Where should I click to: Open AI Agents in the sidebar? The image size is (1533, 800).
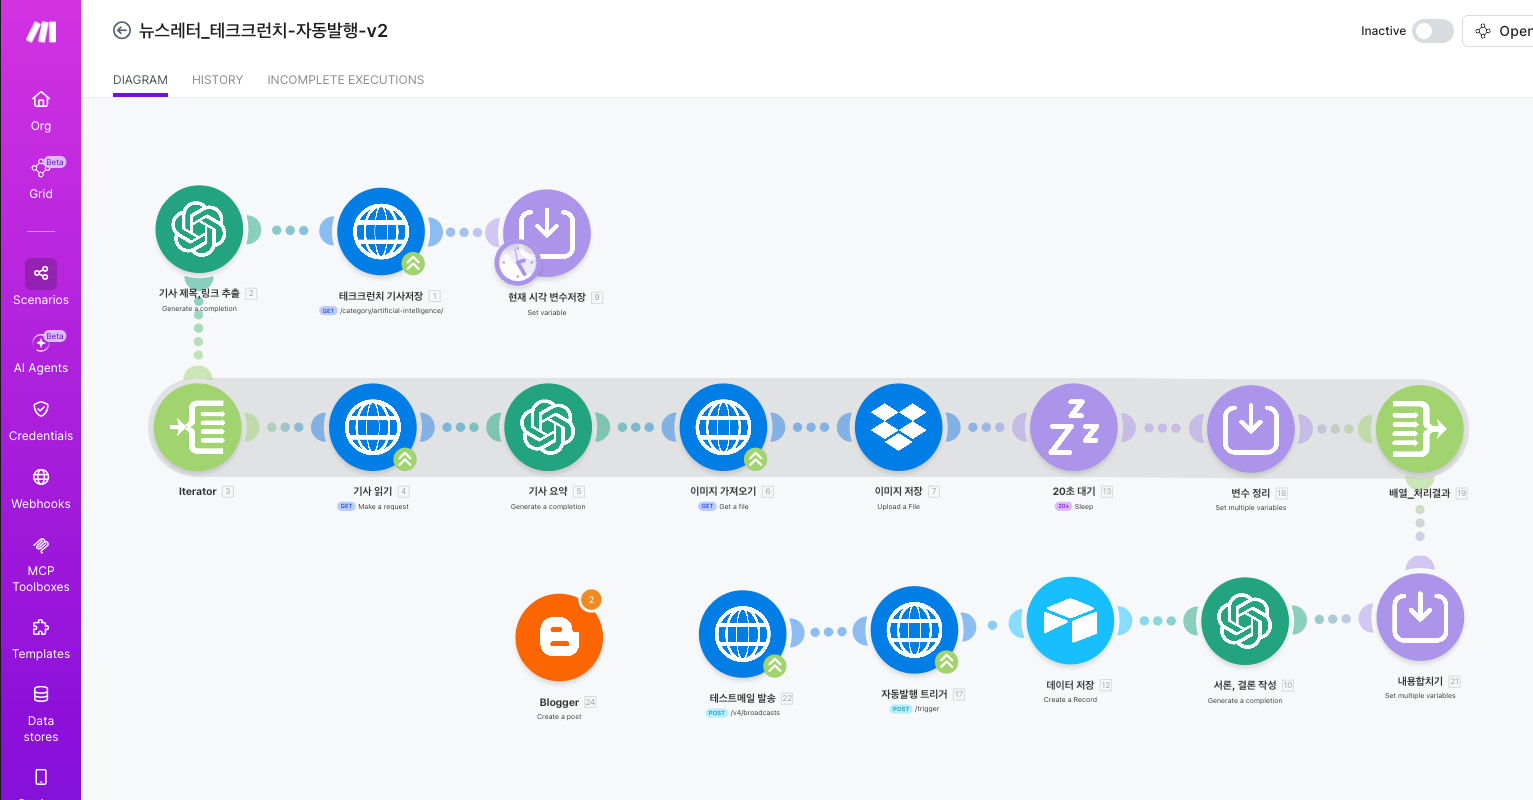pos(41,352)
